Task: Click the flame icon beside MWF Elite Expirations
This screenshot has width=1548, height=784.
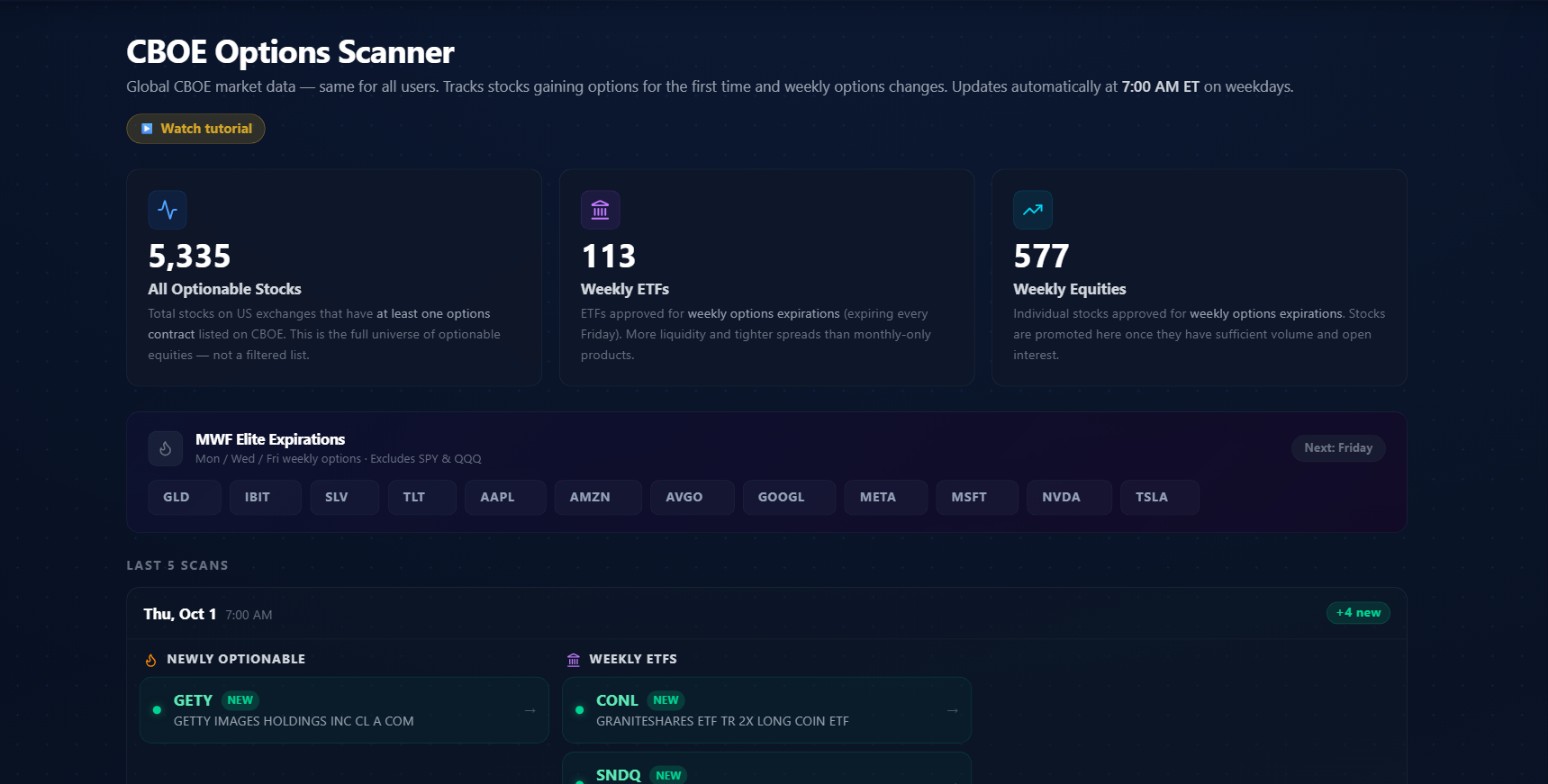Action: [165, 449]
